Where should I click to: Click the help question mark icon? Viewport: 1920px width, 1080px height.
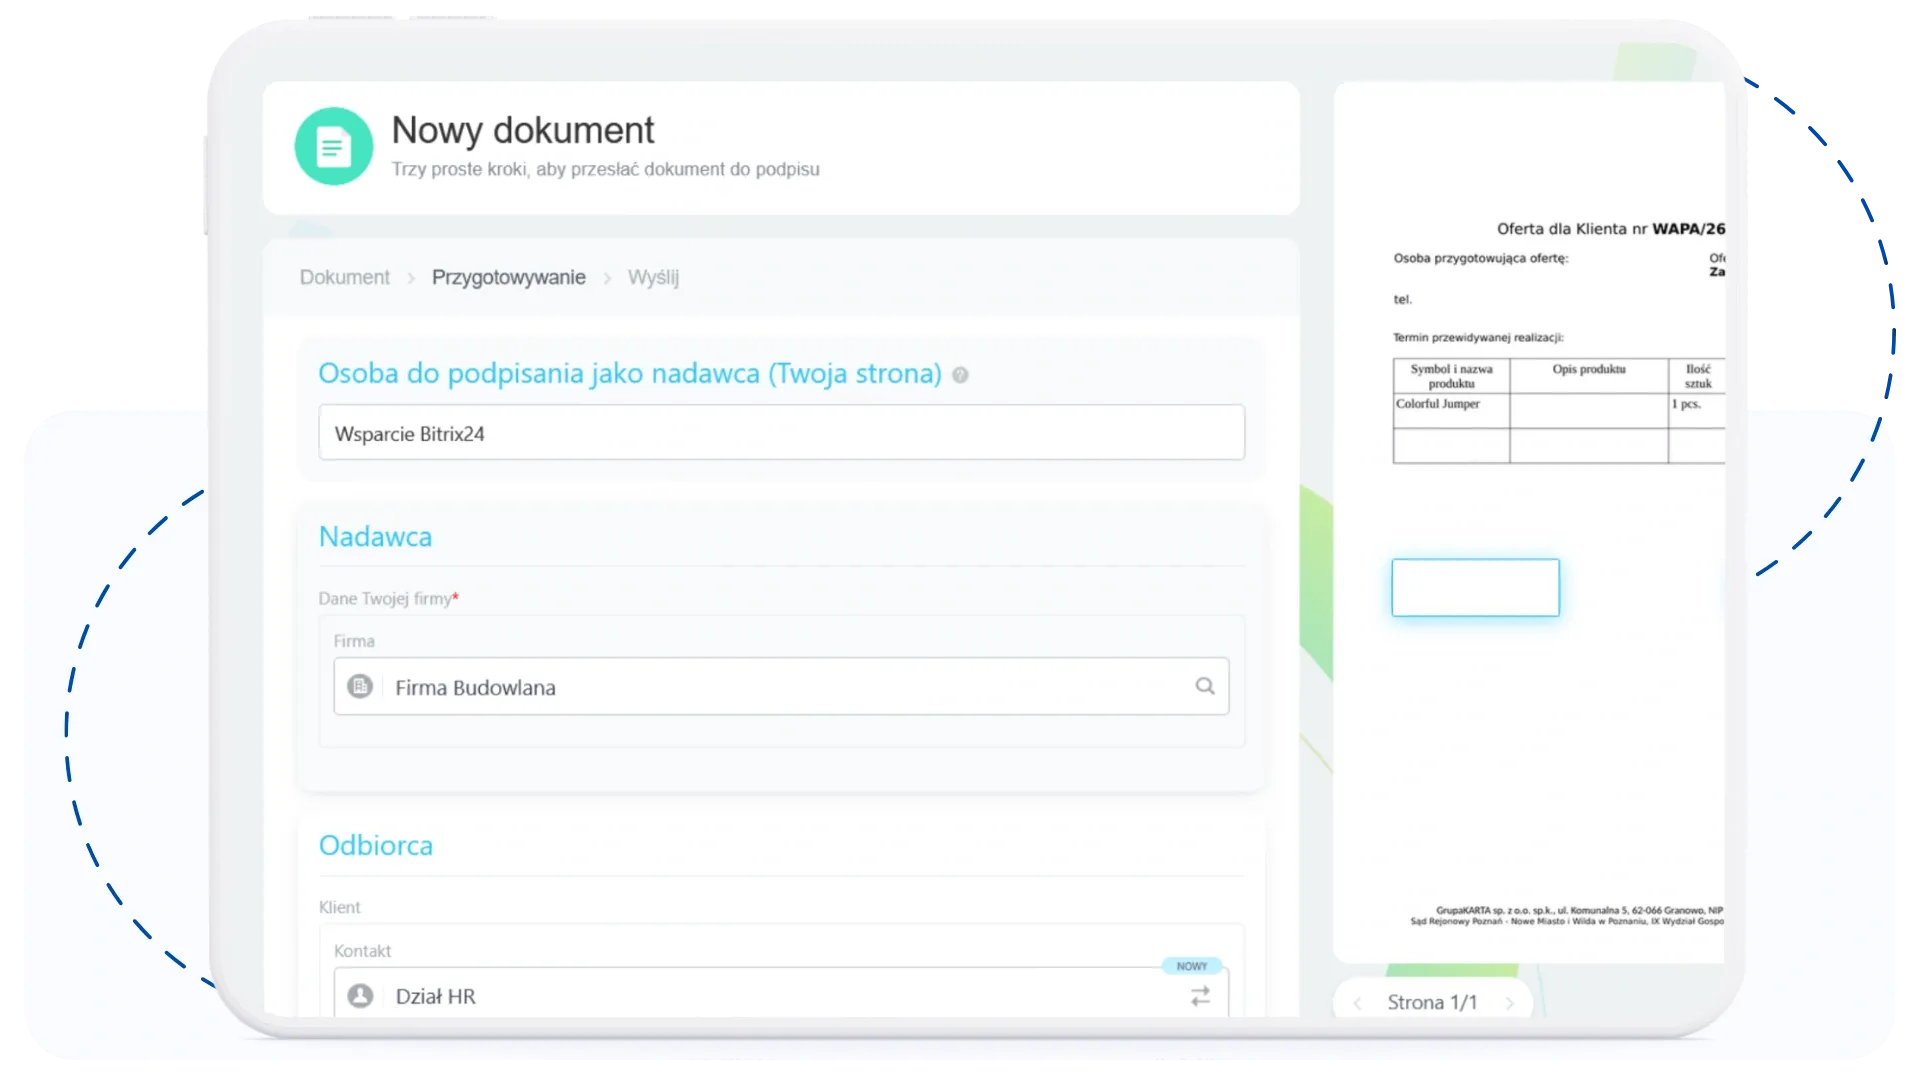tap(960, 375)
